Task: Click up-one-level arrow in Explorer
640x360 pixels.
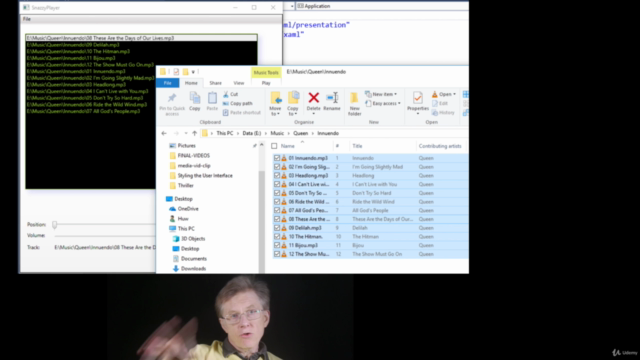Action: (x=195, y=133)
